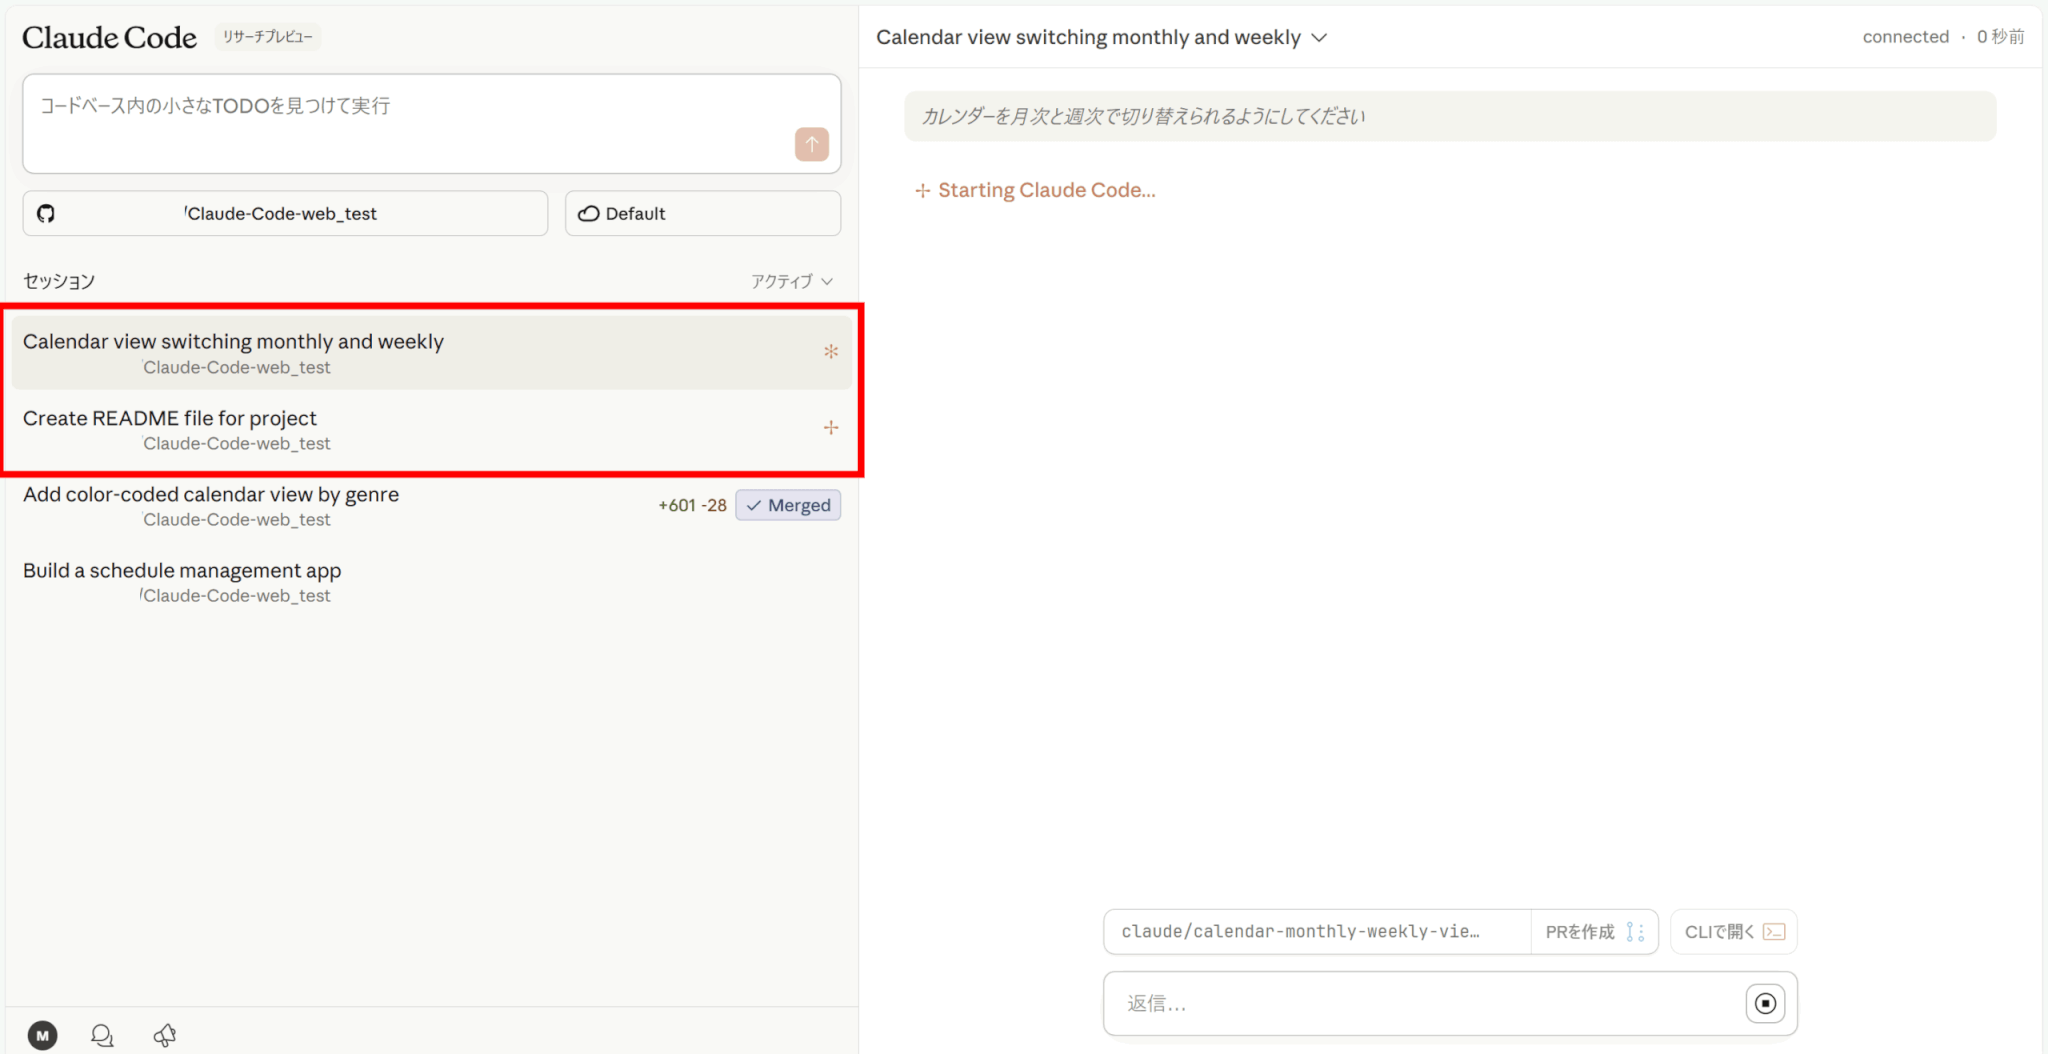Focus the 返信 reply input field
This screenshot has width=2048, height=1054.
coord(1420,1004)
